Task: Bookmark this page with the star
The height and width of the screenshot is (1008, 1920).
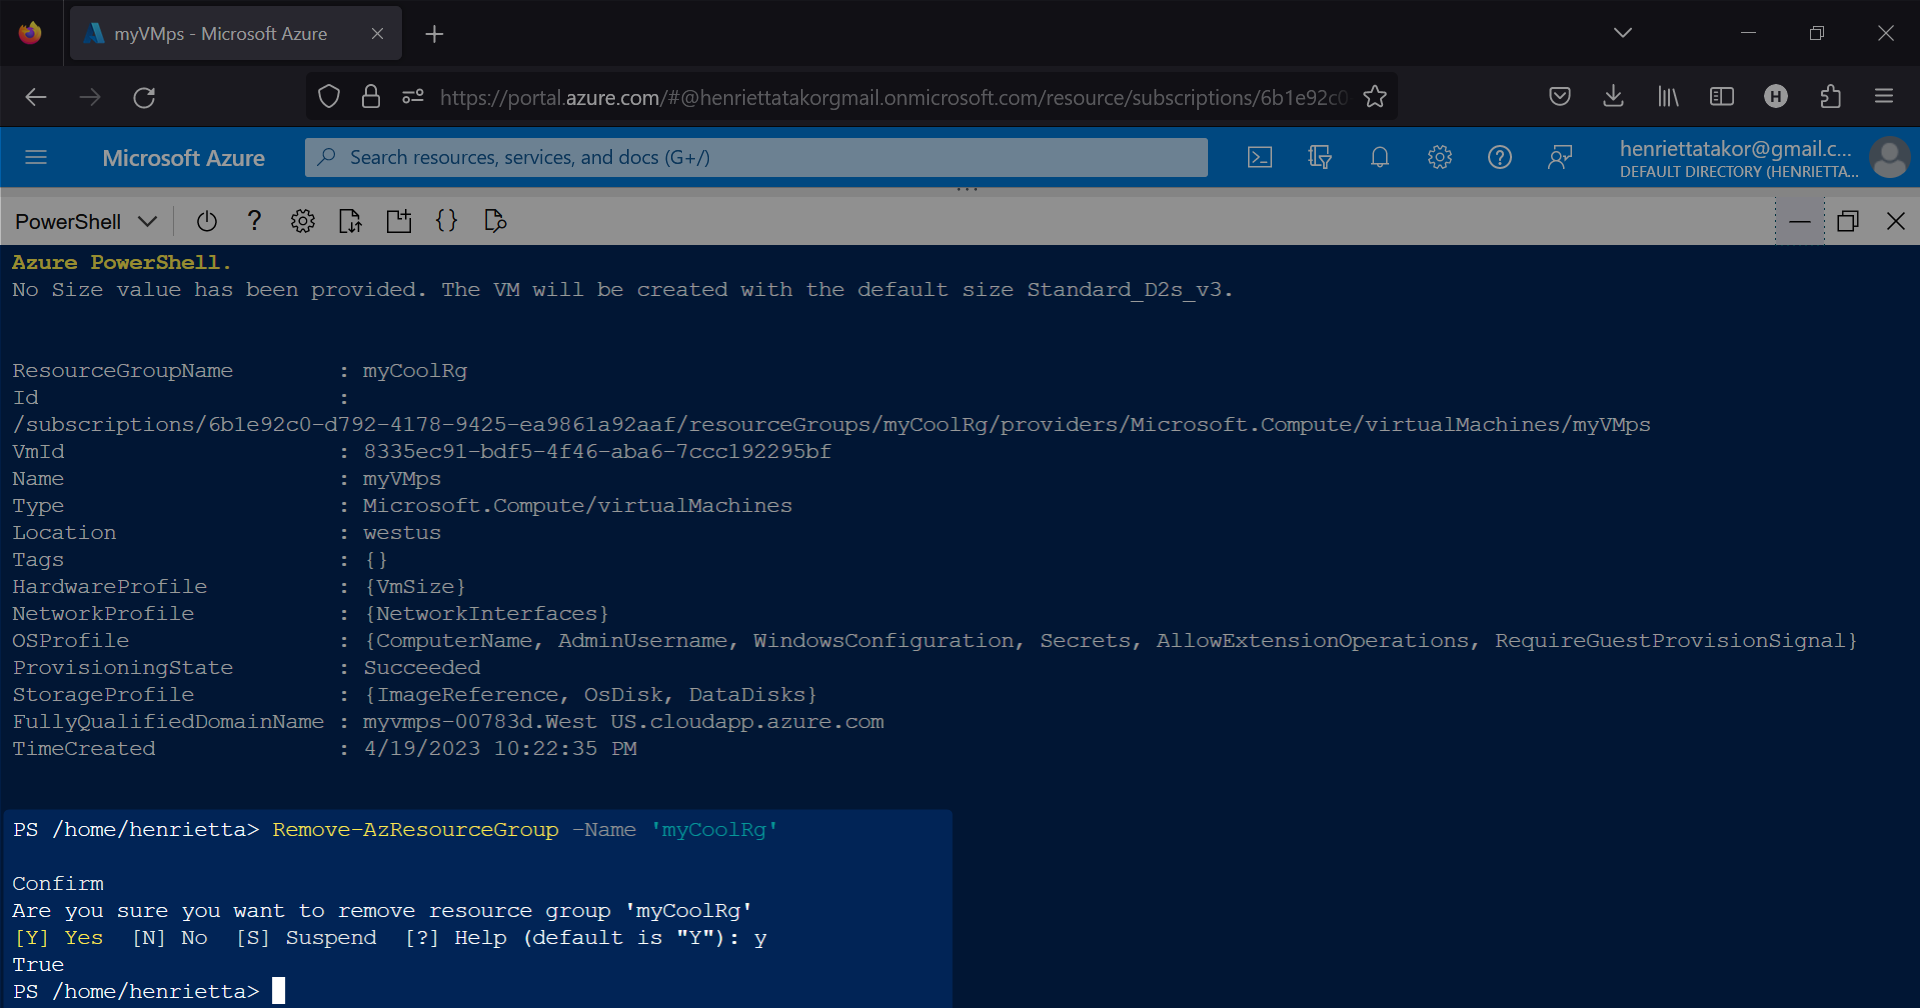Action: (1375, 97)
